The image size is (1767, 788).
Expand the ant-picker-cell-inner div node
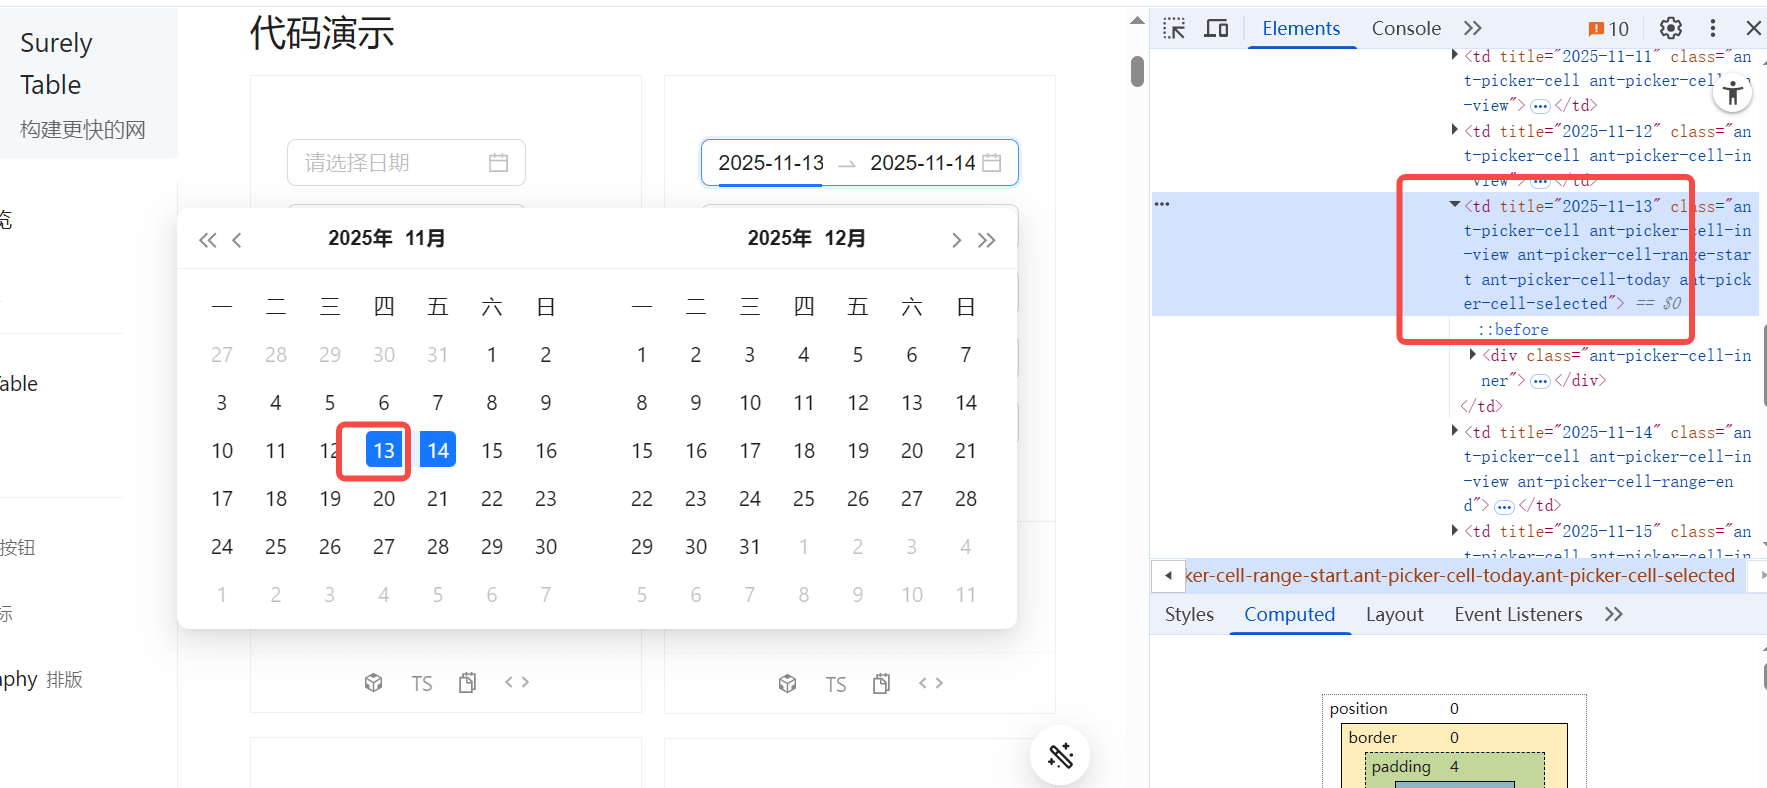pyautogui.click(x=1473, y=355)
